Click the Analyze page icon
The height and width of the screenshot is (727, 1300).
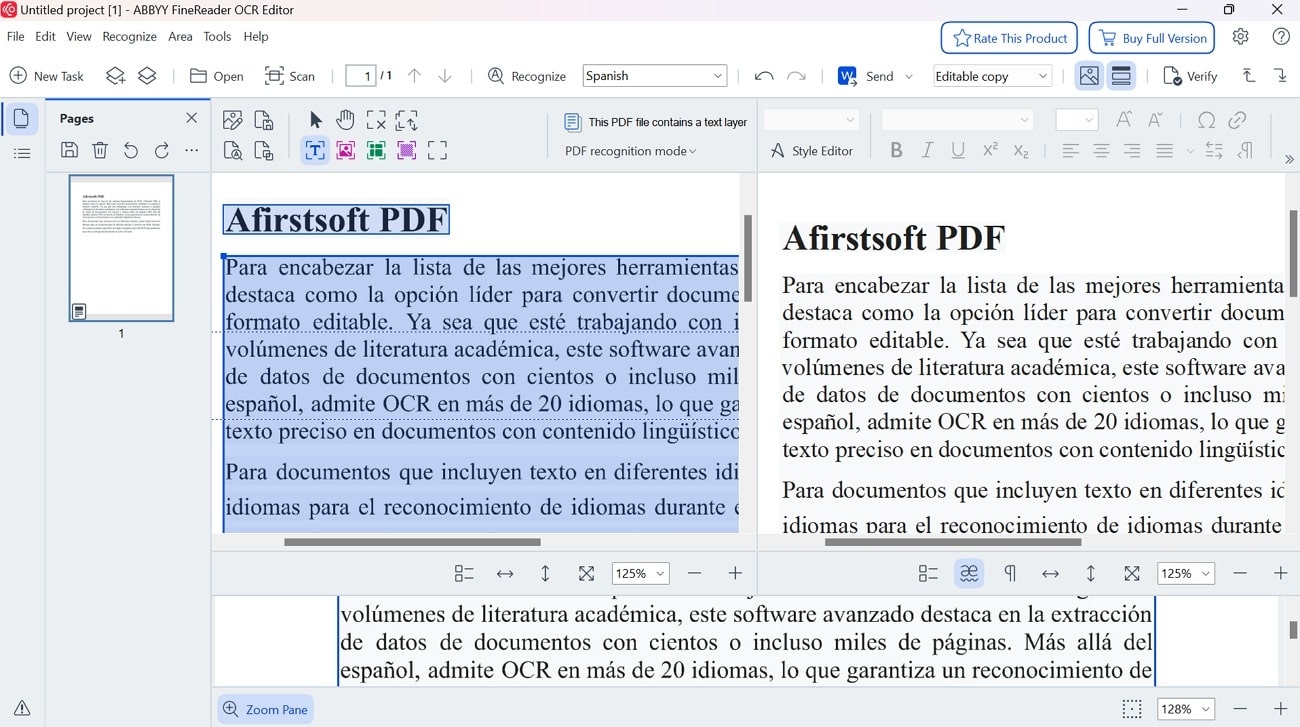coord(233,151)
